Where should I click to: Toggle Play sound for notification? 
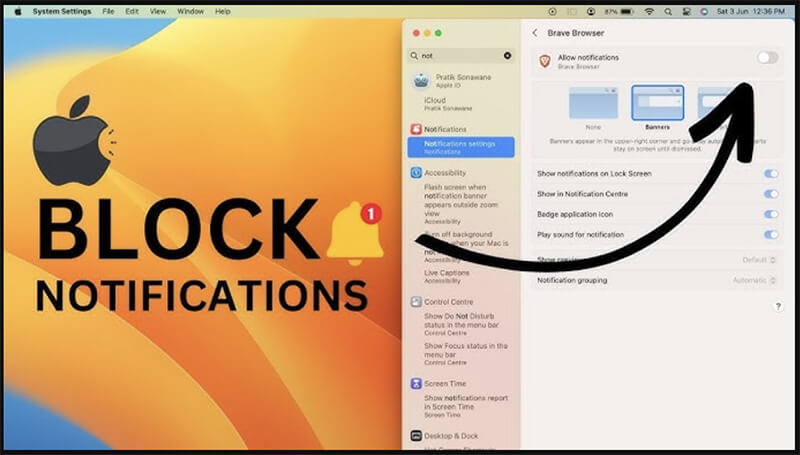[771, 235]
